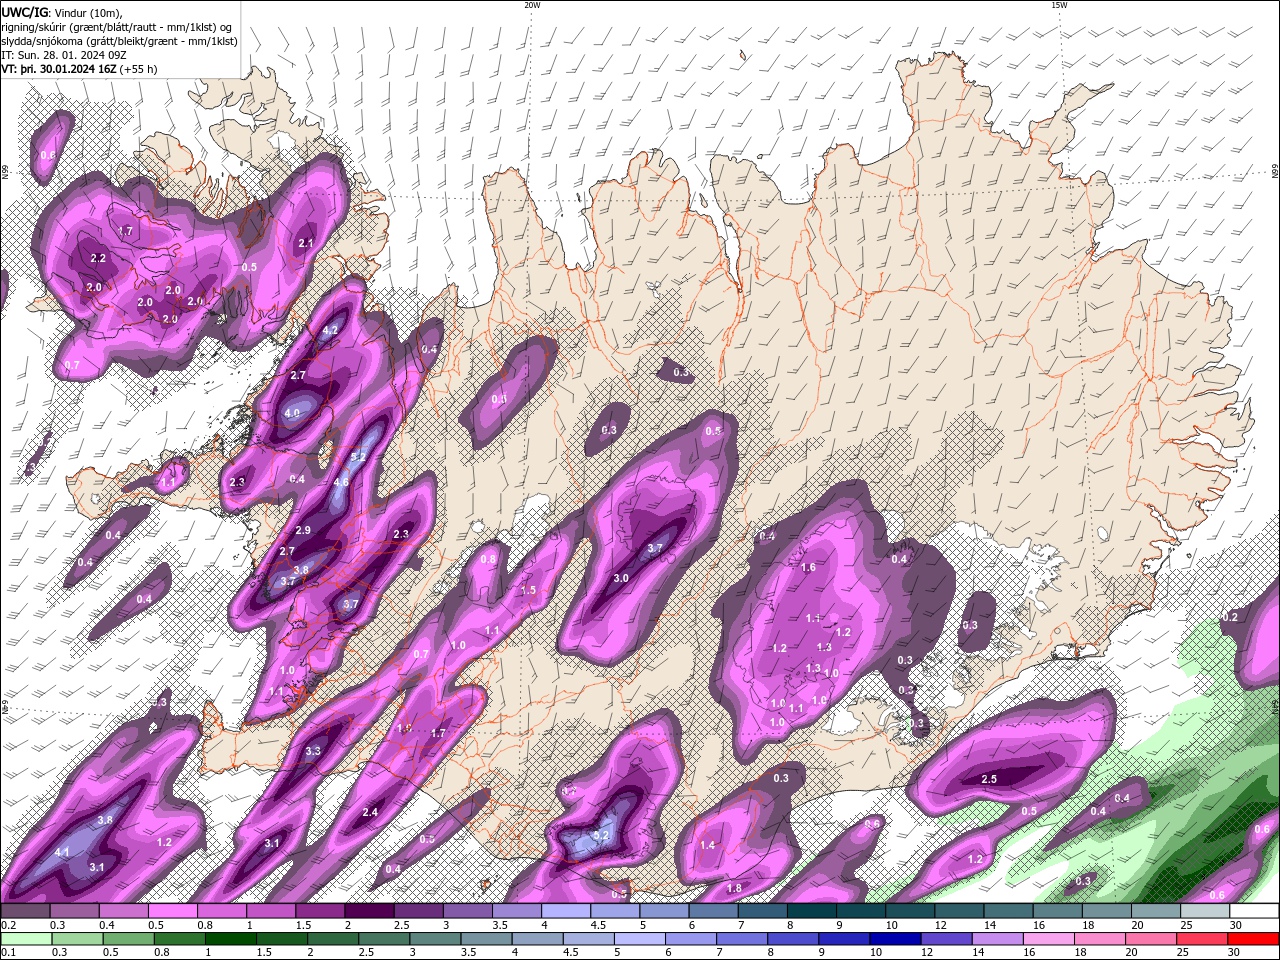Click the 1.8 precipitation value on map
Screen dimensions: 1280x960
coord(734,888)
